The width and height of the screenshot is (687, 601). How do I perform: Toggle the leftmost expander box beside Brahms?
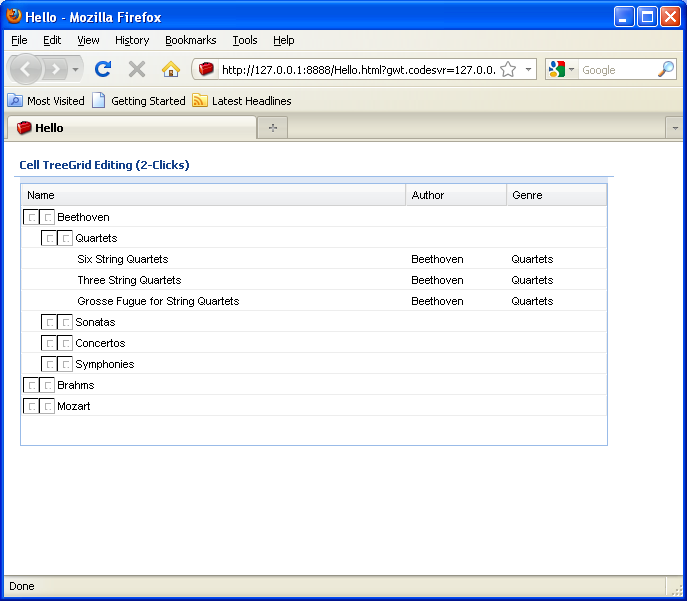(31, 386)
